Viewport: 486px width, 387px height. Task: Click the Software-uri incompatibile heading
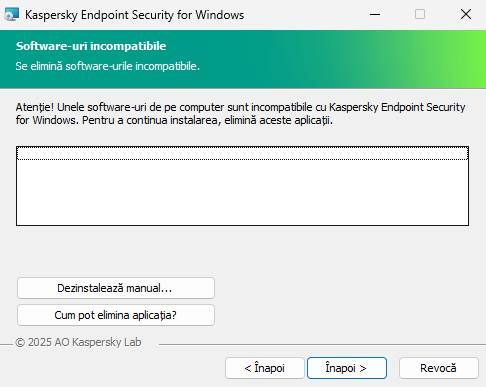[x=91, y=46]
